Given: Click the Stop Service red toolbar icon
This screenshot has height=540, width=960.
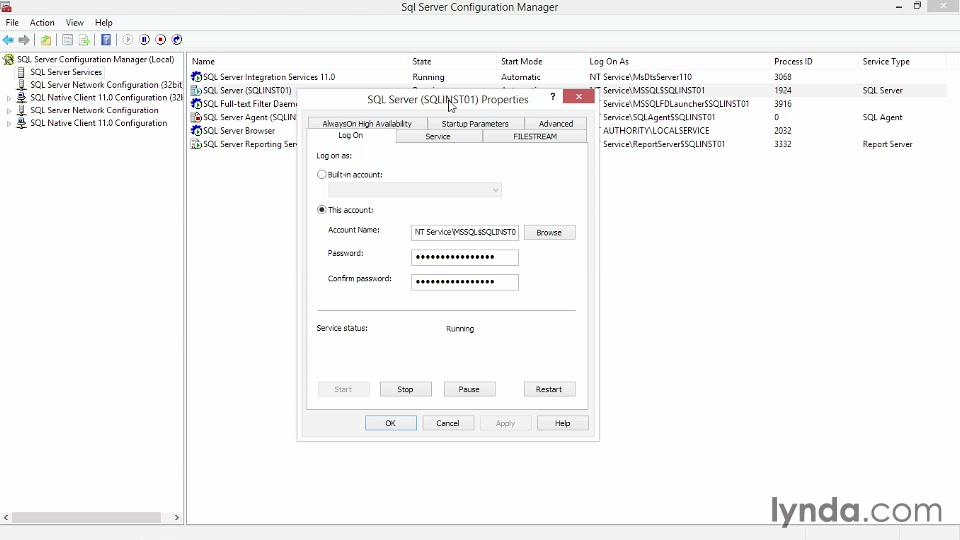Looking at the screenshot, I should (160, 40).
